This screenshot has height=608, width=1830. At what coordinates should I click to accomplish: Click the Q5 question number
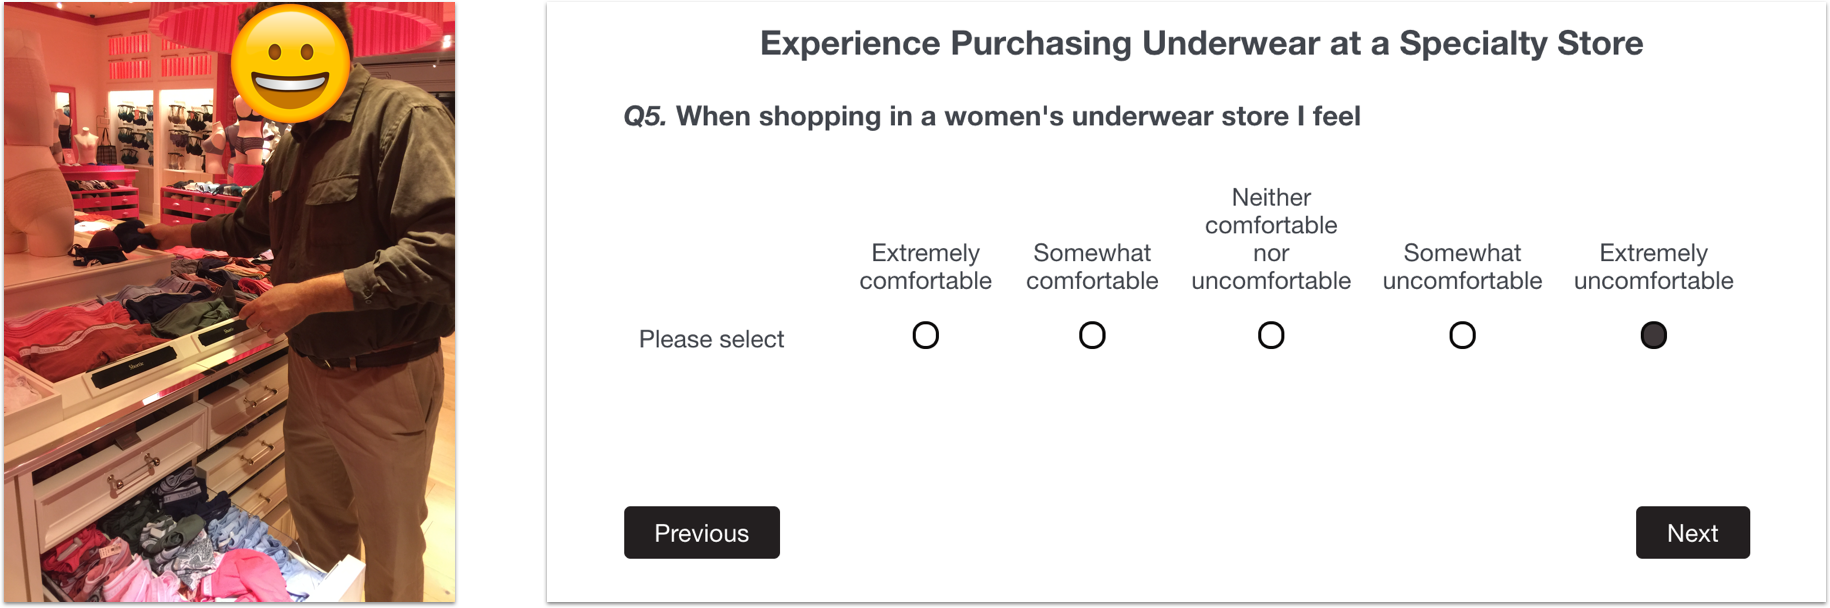coord(644,117)
